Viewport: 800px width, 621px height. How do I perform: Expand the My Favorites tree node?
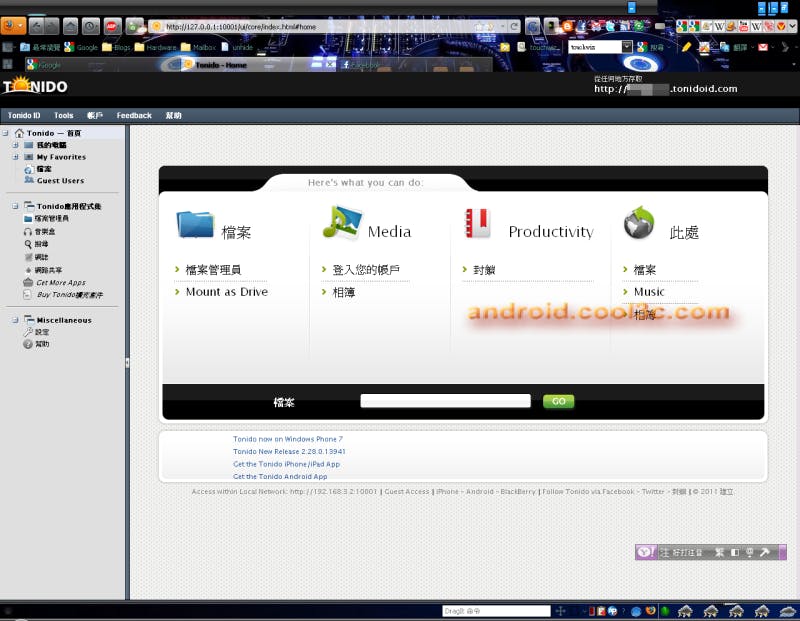pos(15,157)
